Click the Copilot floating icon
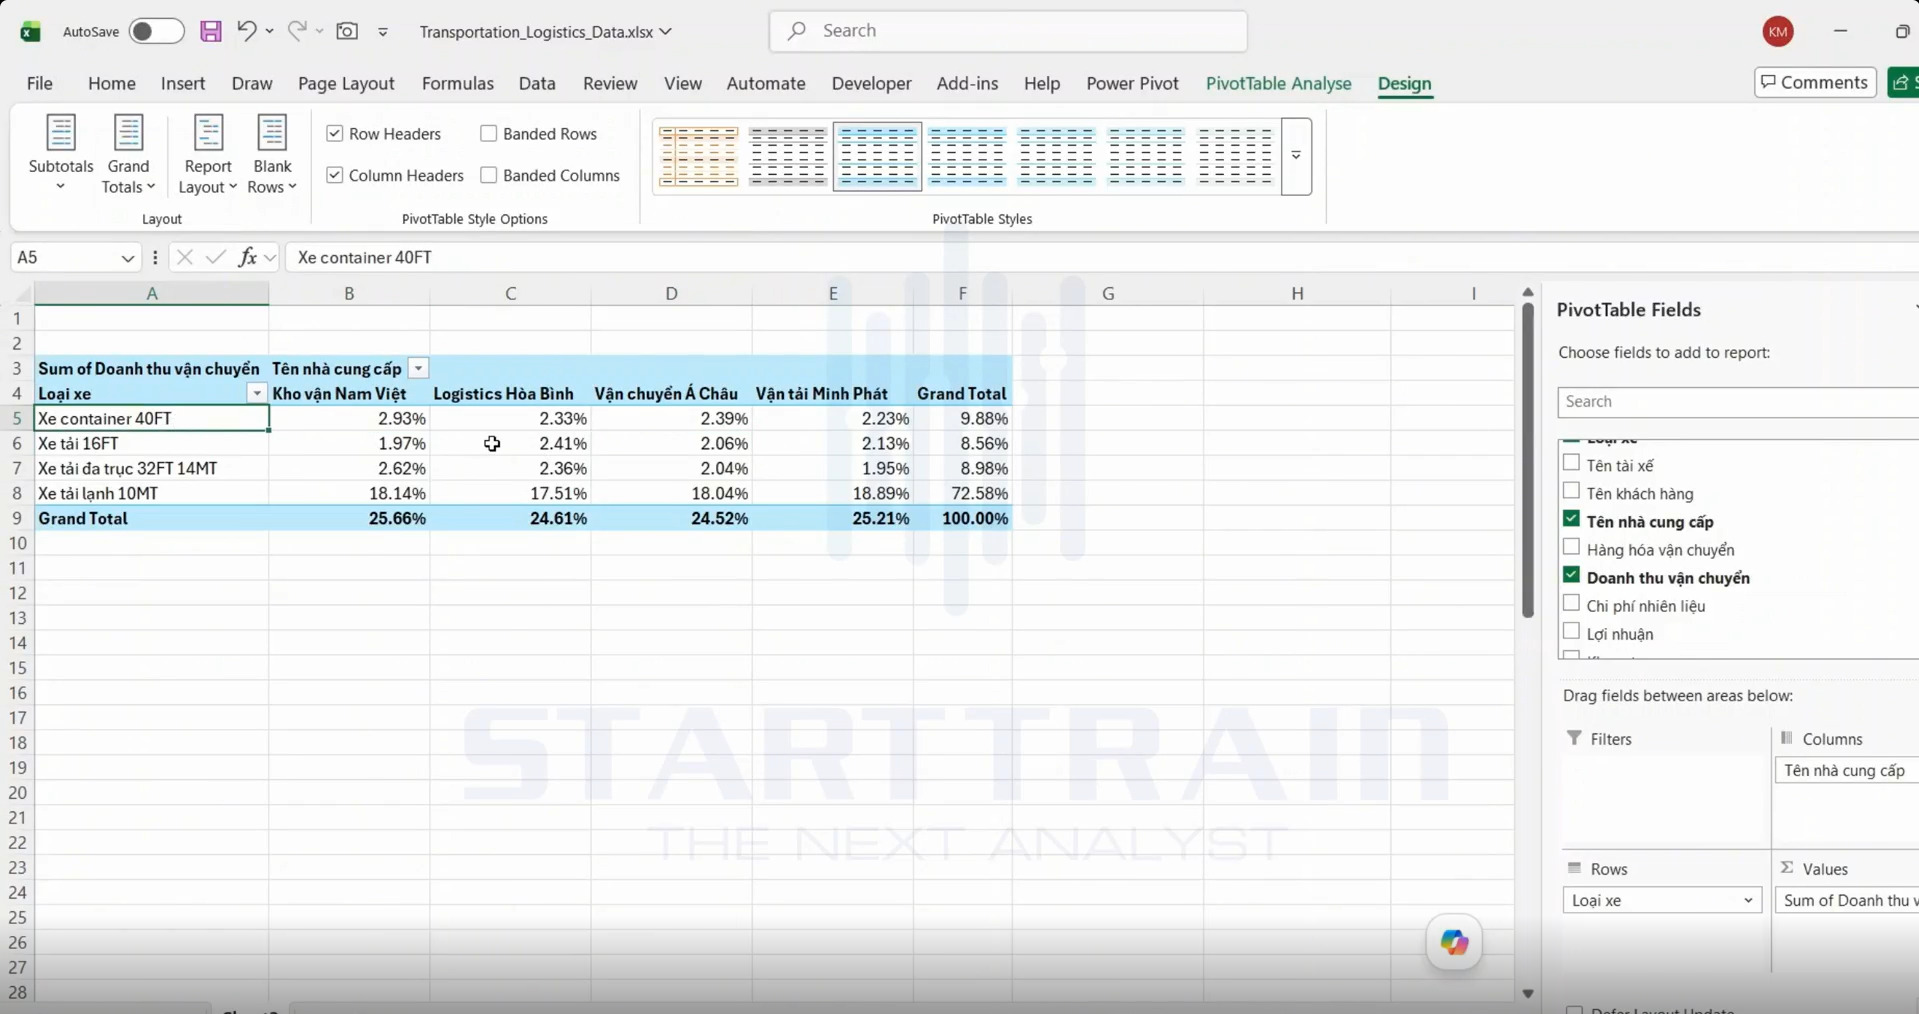The height and width of the screenshot is (1014, 1919). point(1454,942)
